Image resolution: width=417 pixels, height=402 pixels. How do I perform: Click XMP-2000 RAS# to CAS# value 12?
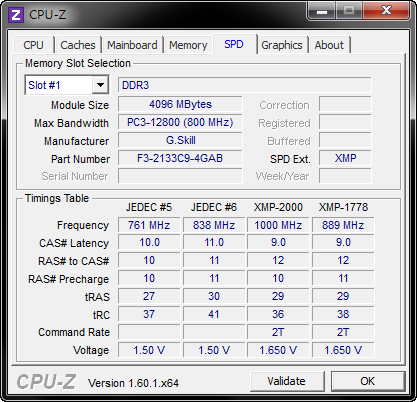278,260
